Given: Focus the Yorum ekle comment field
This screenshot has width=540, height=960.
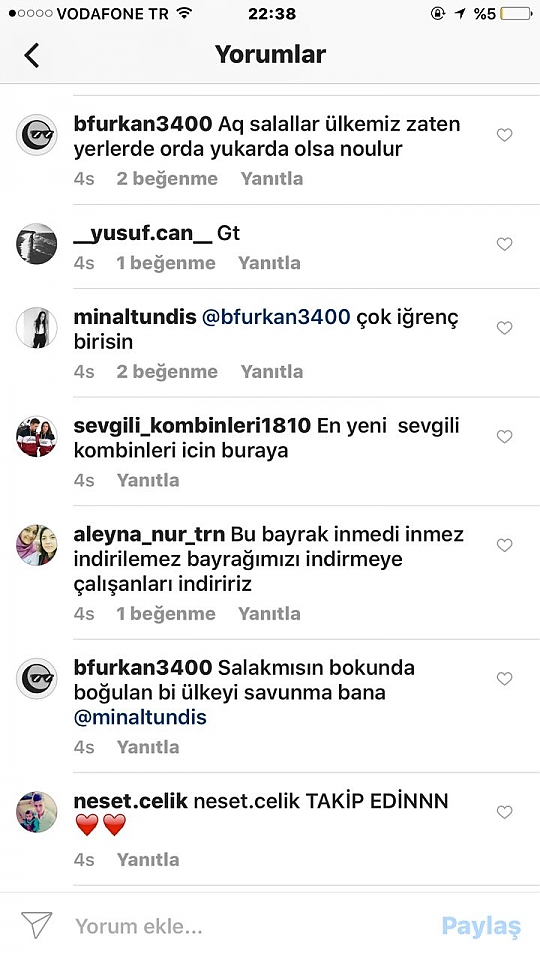Looking at the screenshot, I should 245,926.
